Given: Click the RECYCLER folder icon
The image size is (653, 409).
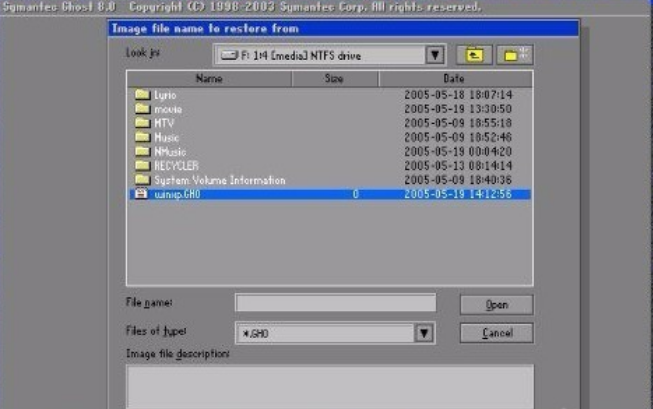Looking at the screenshot, I should [142, 165].
